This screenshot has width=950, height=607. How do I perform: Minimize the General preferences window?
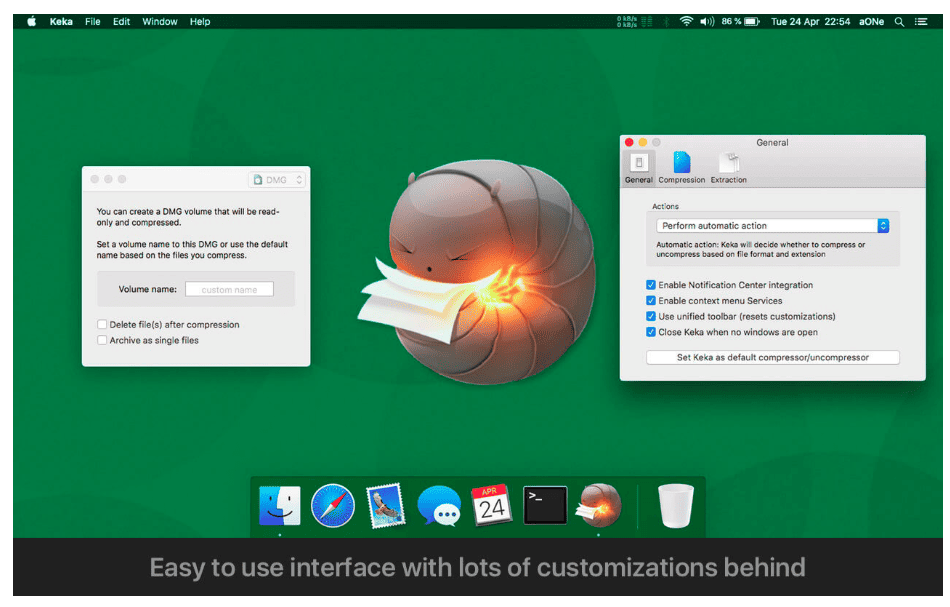tap(642, 142)
